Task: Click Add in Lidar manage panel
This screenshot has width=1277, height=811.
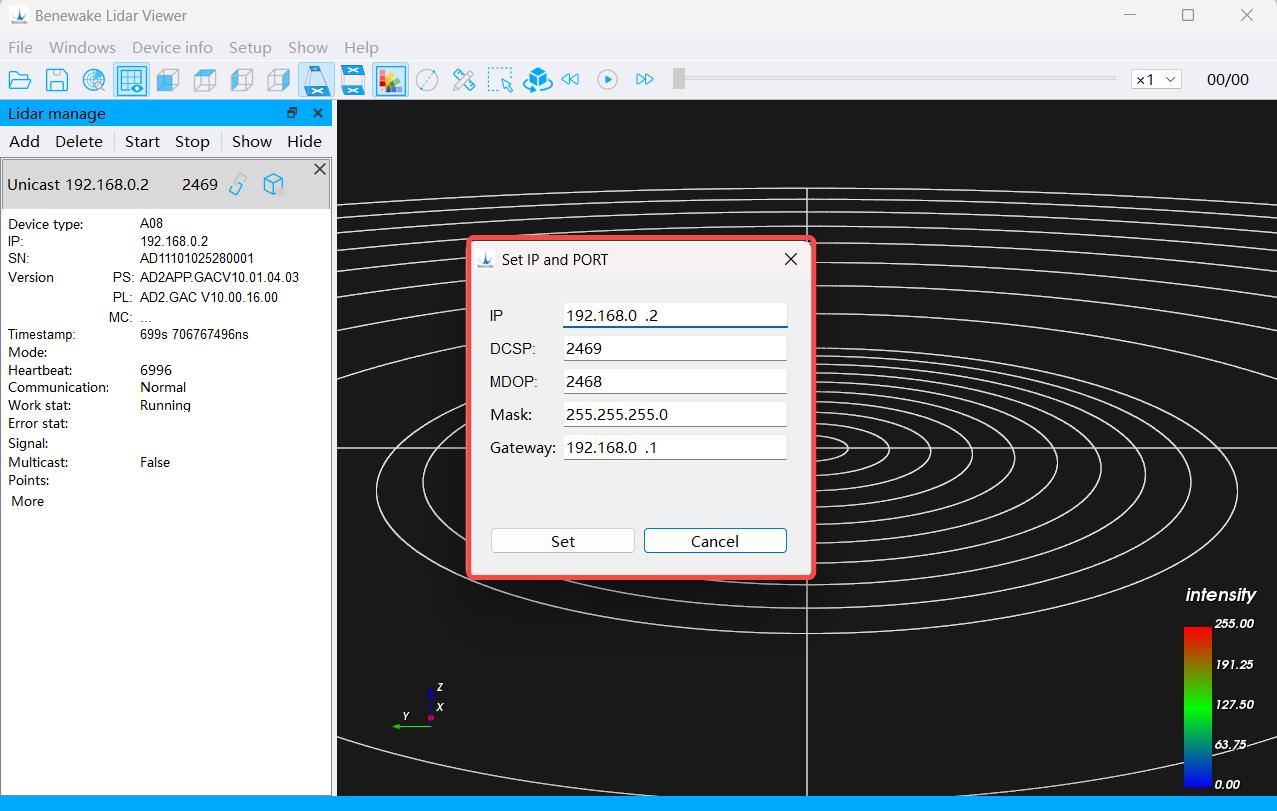Action: coord(25,142)
